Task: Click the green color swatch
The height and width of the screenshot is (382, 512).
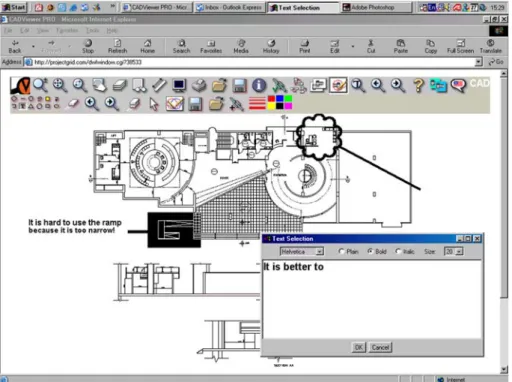Action: 288,99
